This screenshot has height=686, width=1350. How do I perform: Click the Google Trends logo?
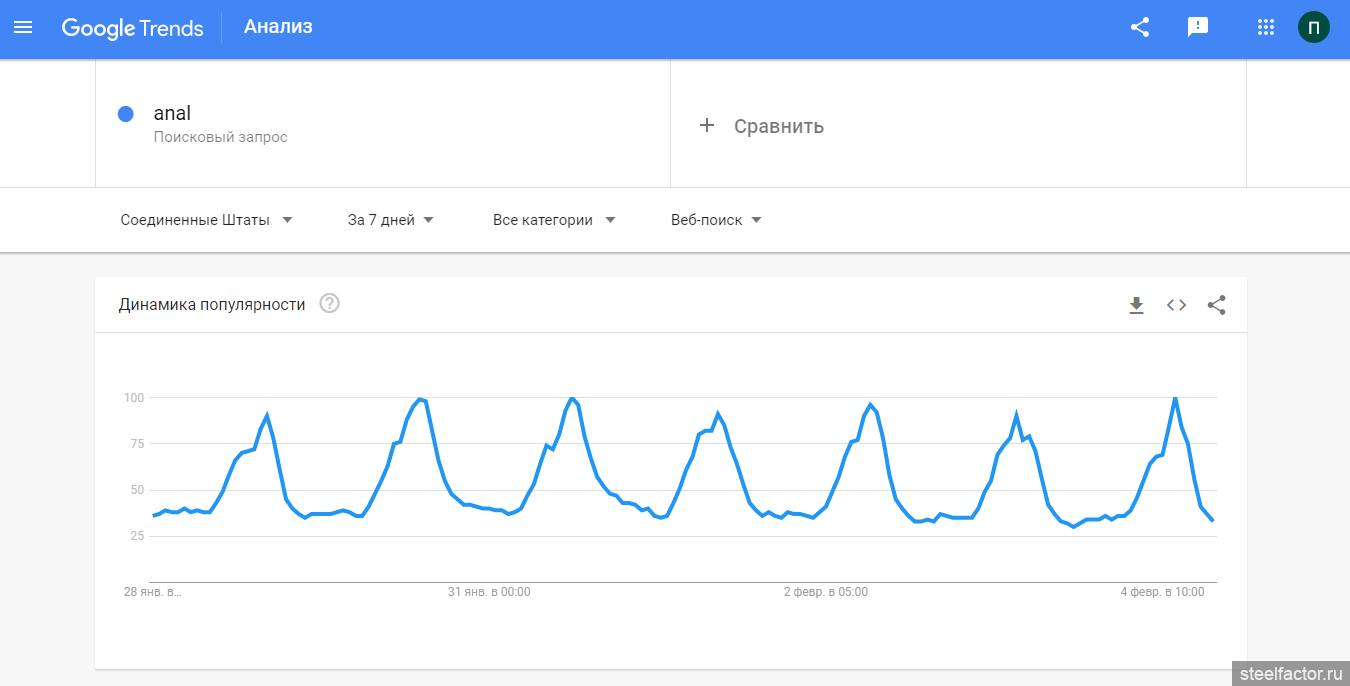[132, 28]
